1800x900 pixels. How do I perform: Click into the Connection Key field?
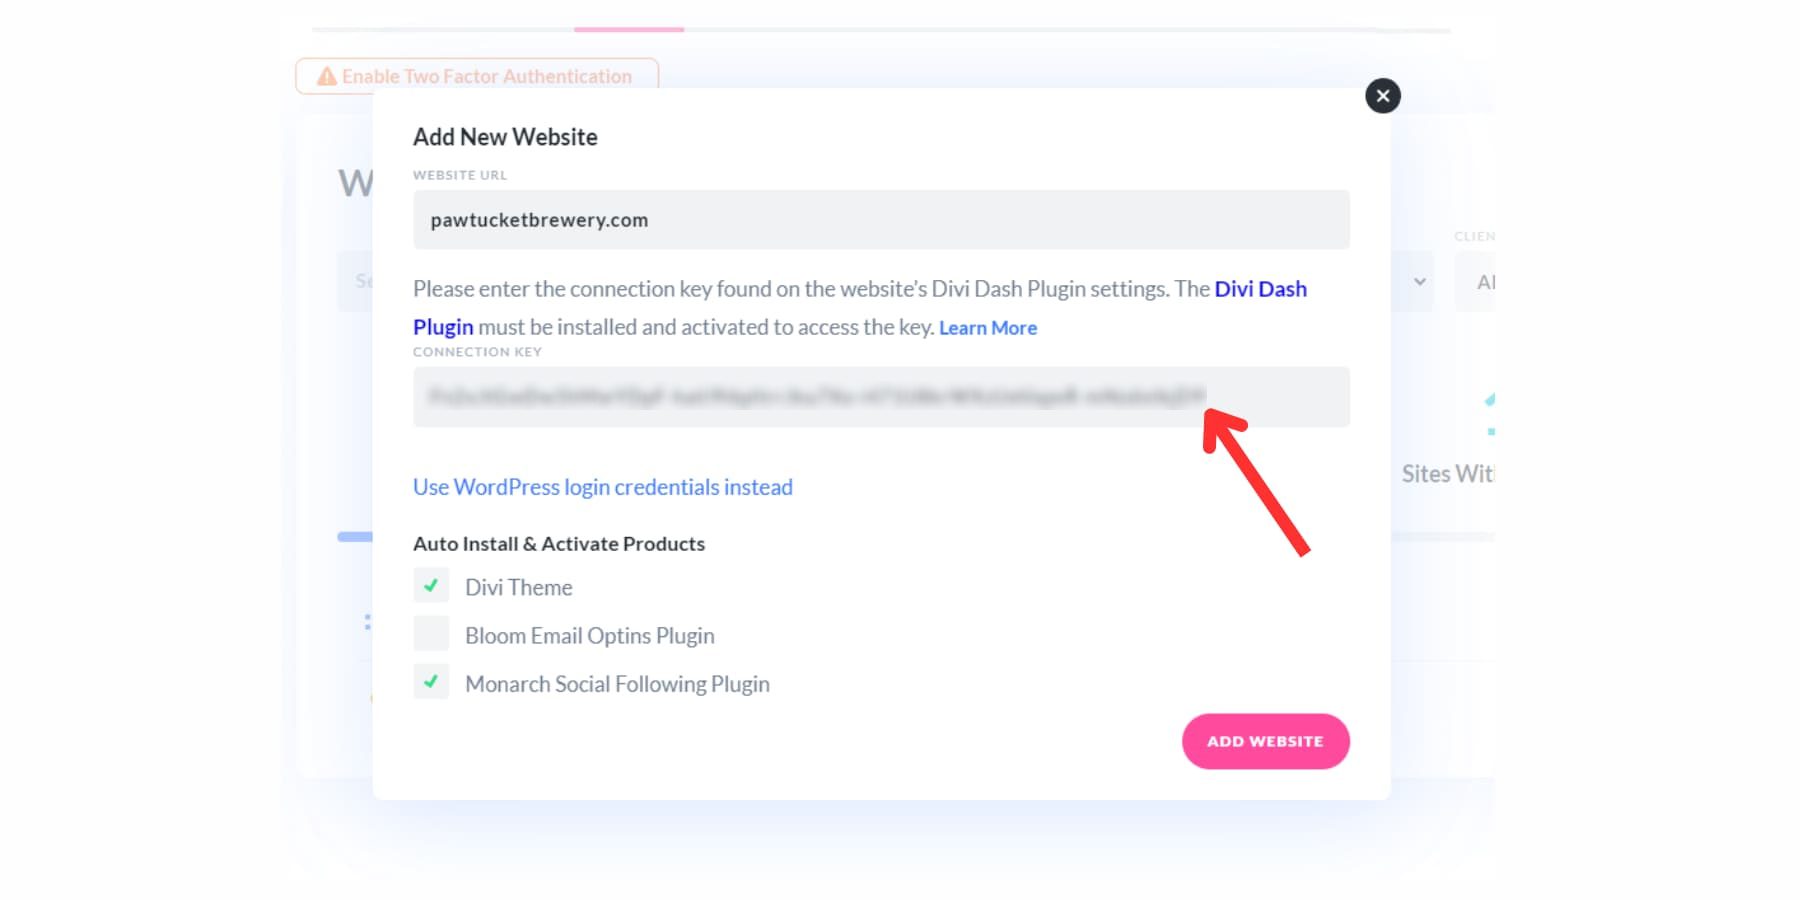880,397
